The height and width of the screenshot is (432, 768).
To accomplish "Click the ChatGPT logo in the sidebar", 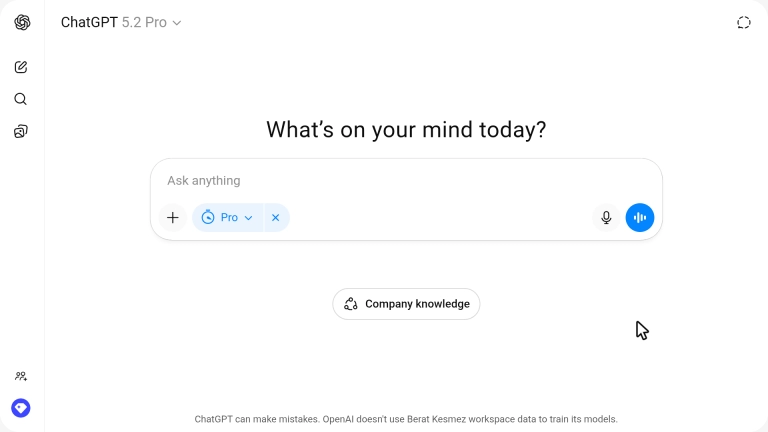I will coord(22,22).
